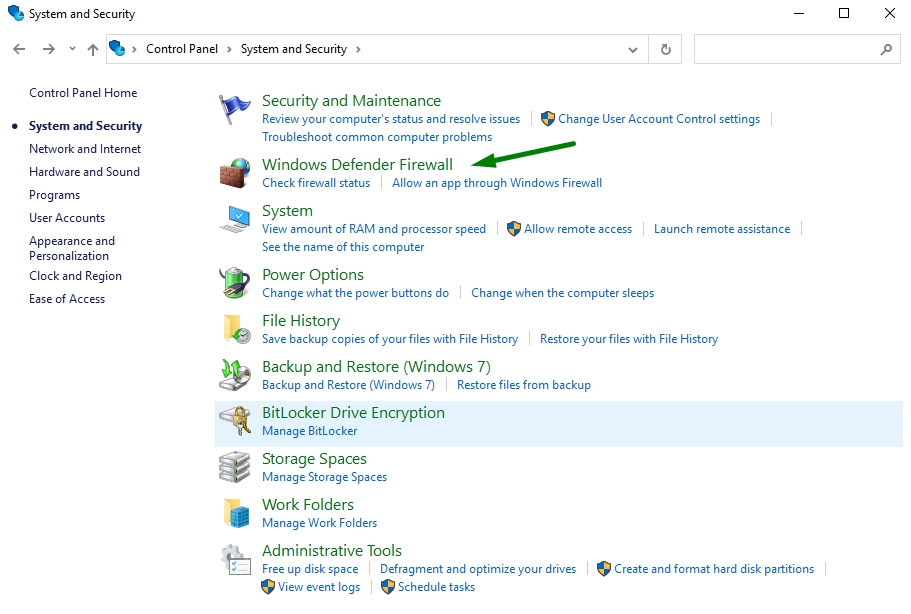Image resolution: width=911 pixels, height=614 pixels.
Task: Open Change User Account Control settings
Action: [x=659, y=119]
